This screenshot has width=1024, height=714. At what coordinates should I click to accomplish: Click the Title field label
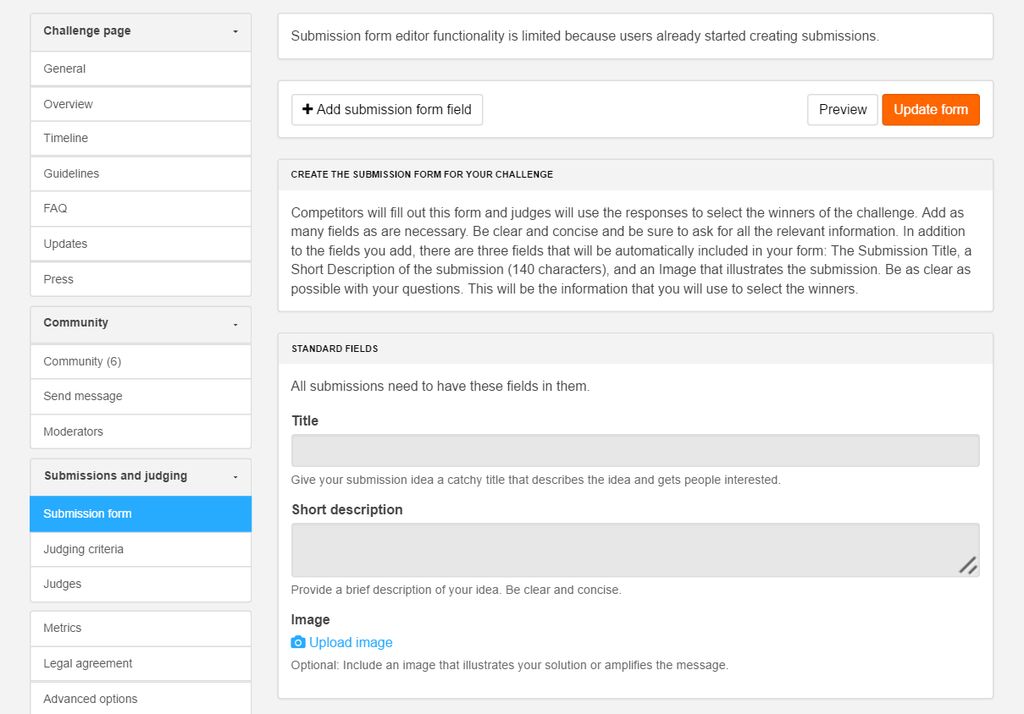pyautogui.click(x=305, y=421)
